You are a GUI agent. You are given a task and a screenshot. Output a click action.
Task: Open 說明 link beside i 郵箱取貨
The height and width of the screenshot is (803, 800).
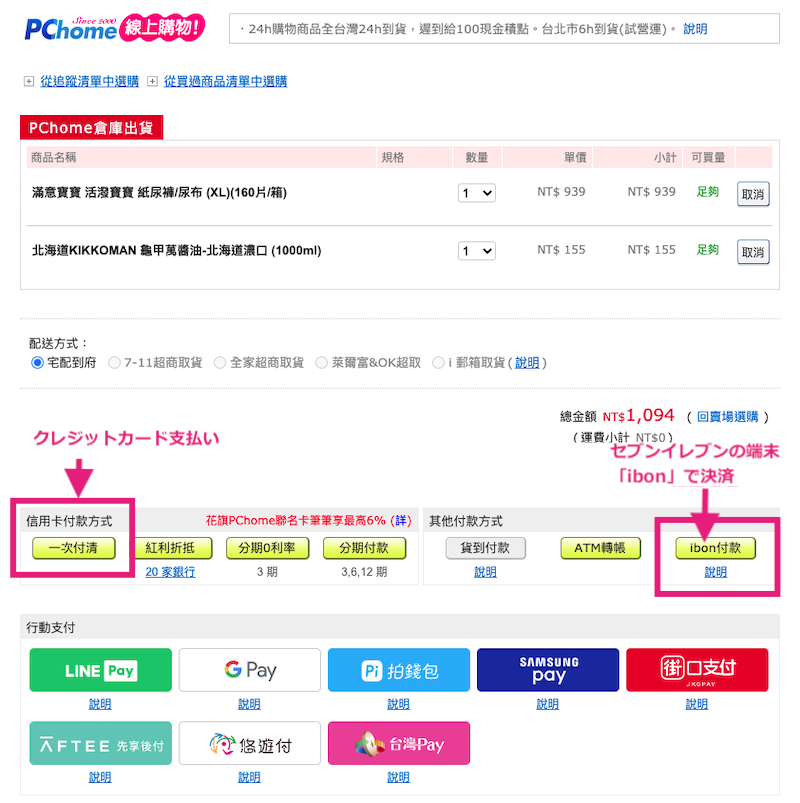pyautogui.click(x=527, y=363)
